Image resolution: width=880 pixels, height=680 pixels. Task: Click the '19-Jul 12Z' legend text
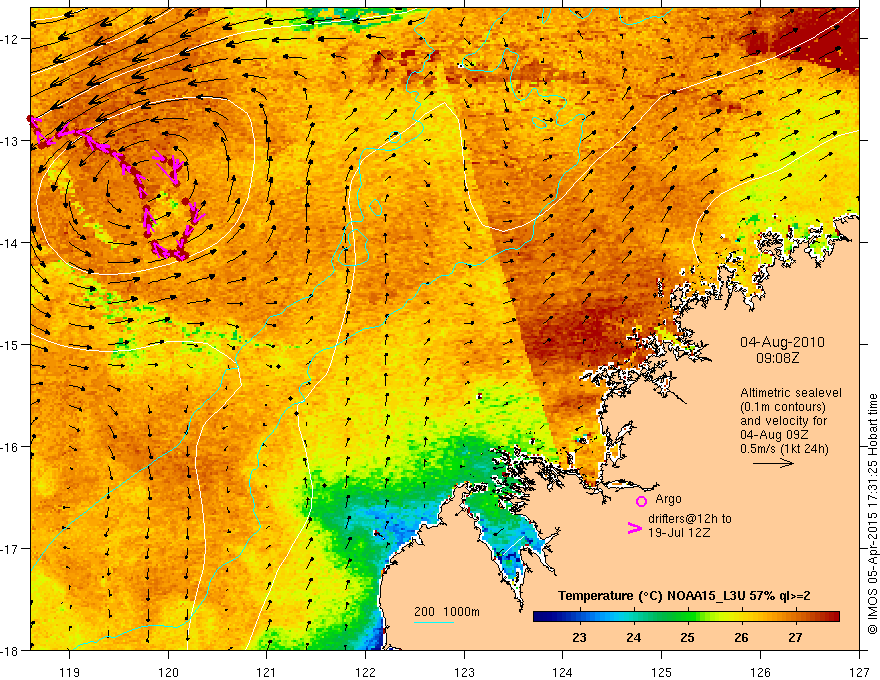point(679,532)
